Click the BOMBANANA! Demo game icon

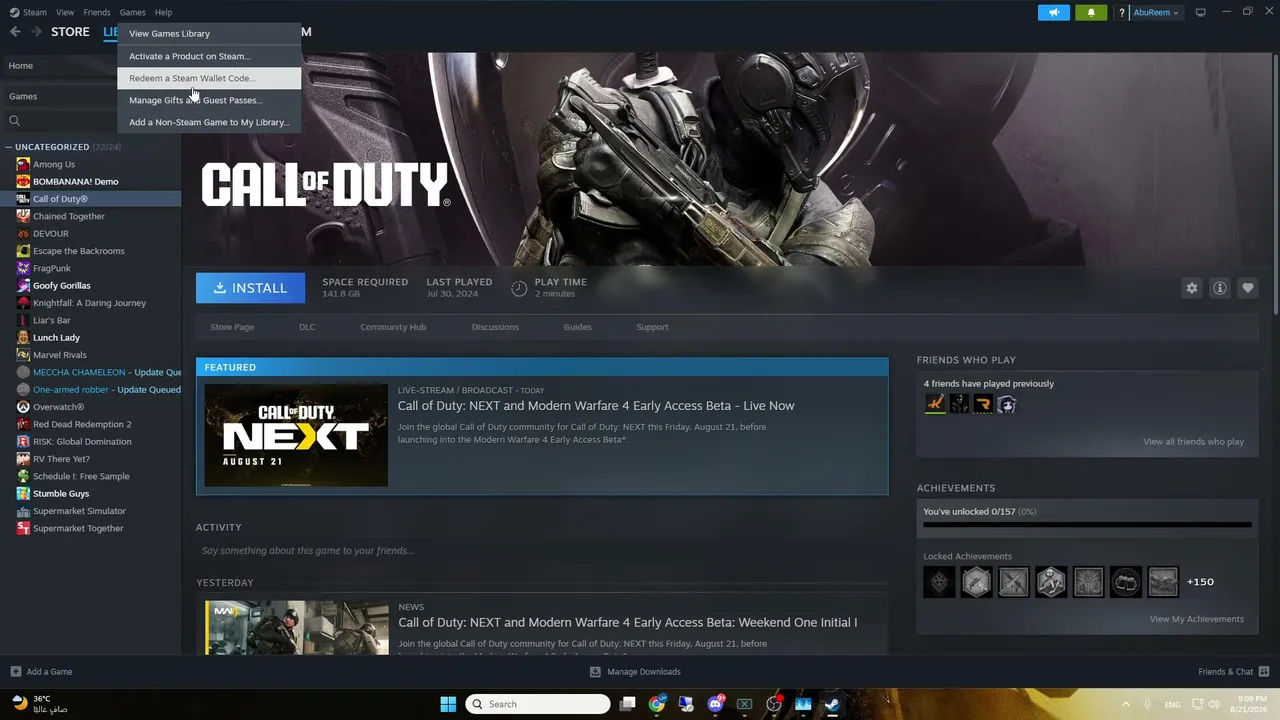point(23,181)
